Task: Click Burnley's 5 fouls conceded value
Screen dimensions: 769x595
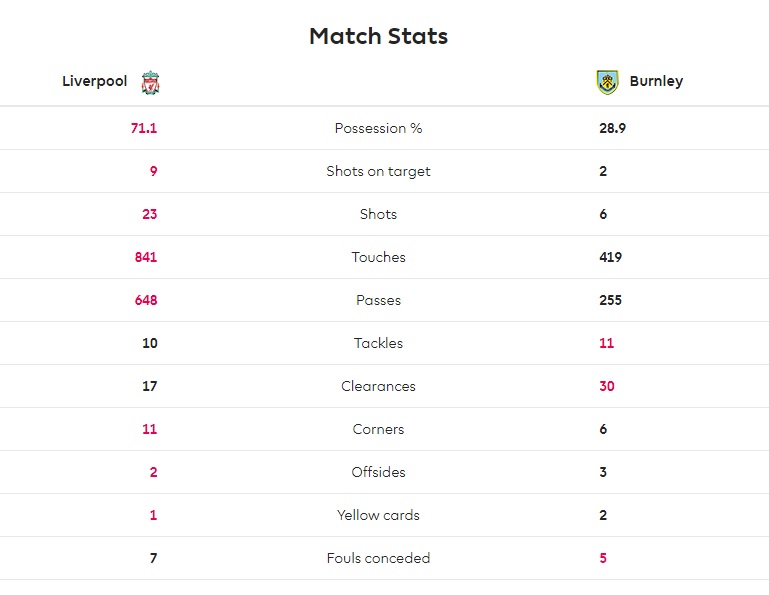Action: pyautogui.click(x=603, y=558)
